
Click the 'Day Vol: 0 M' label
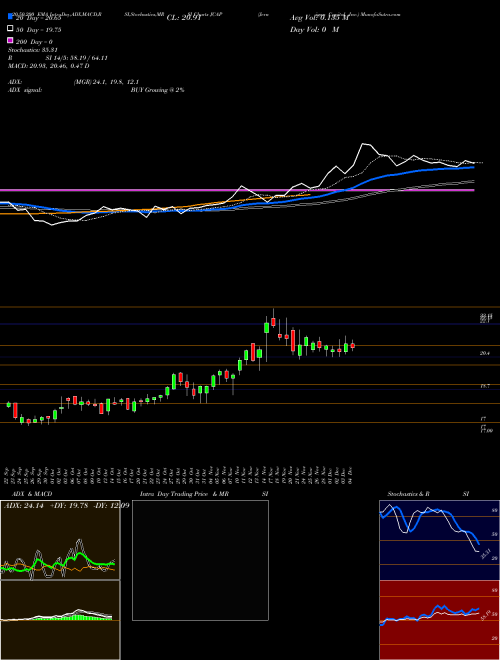tap(314, 29)
